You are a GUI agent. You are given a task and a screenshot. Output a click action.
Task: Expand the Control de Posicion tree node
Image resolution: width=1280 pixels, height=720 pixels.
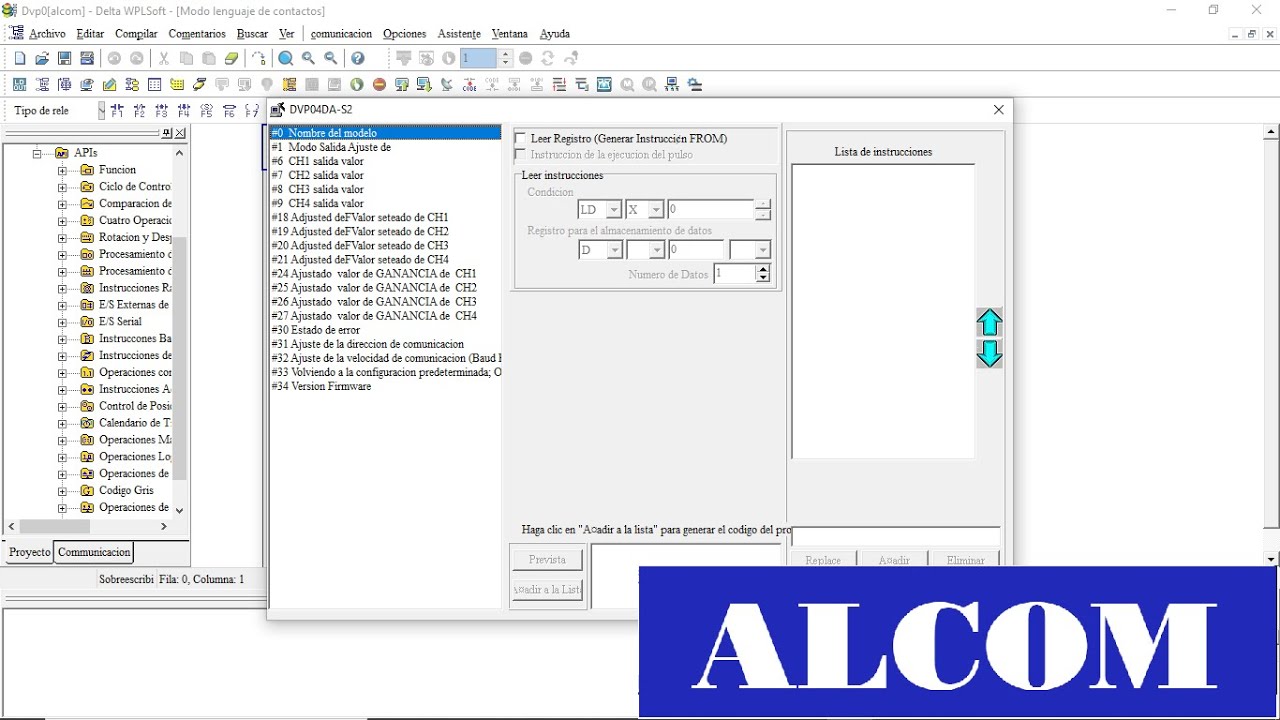pos(62,406)
